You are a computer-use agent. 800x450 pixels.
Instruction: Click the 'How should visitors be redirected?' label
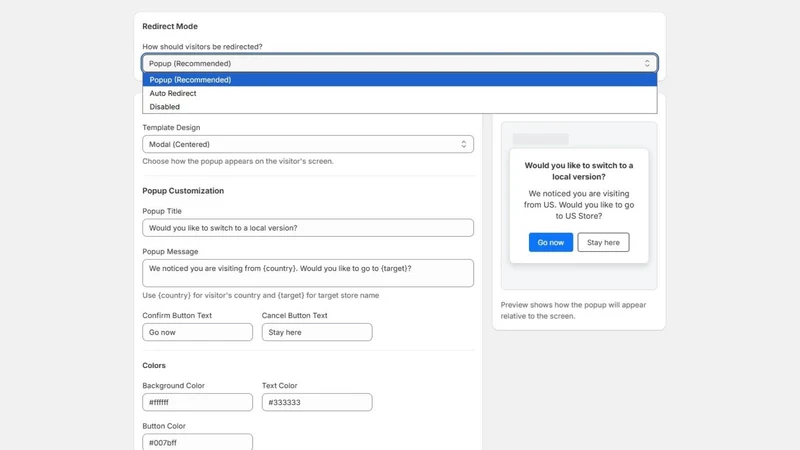pyautogui.click(x=202, y=46)
